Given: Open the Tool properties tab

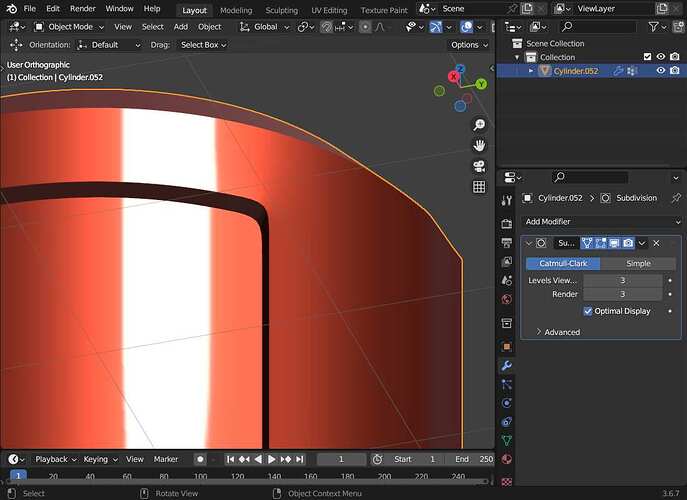Looking at the screenshot, I should [506, 201].
